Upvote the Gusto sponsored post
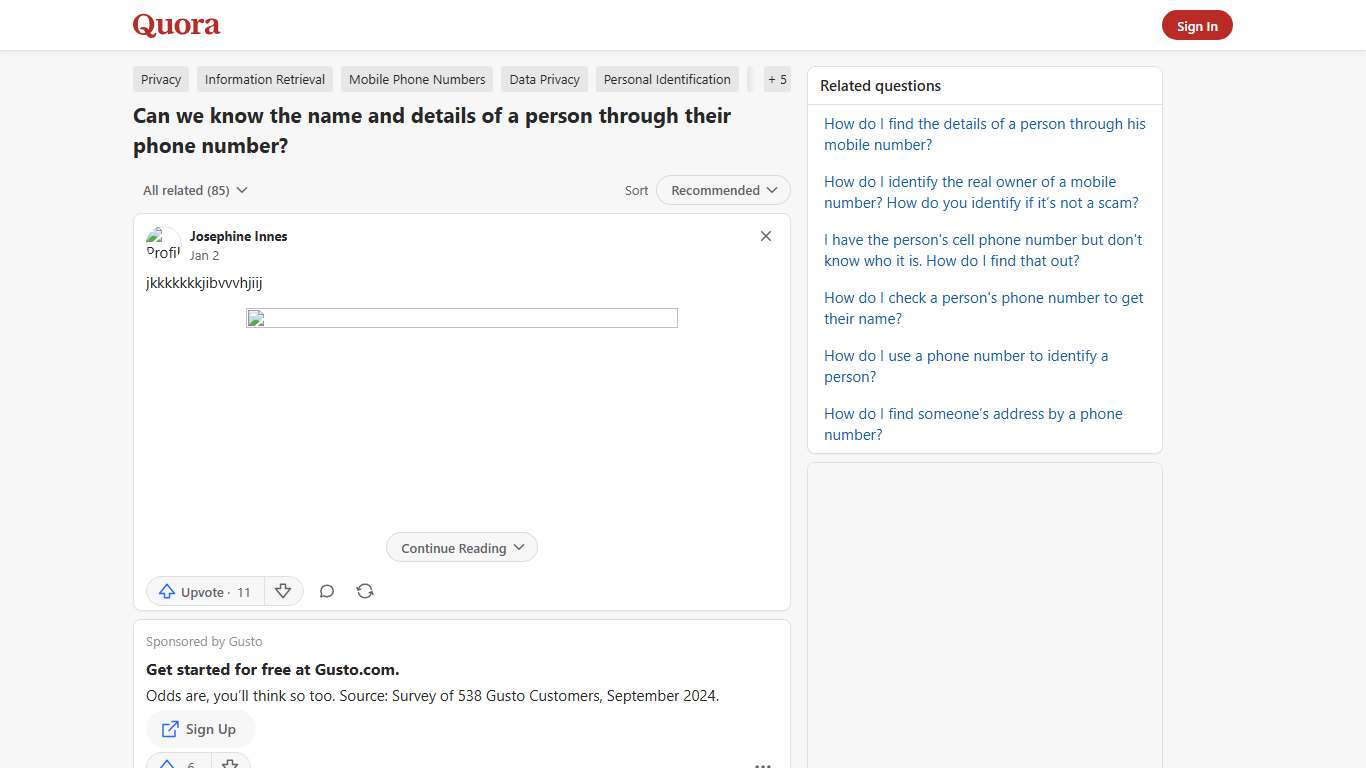Viewport: 1366px width, 768px height. click(x=170, y=762)
